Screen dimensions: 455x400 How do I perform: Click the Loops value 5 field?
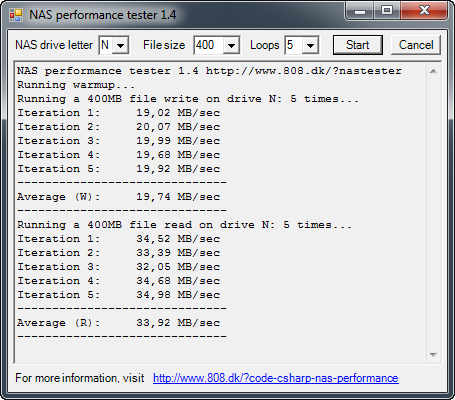coord(294,45)
